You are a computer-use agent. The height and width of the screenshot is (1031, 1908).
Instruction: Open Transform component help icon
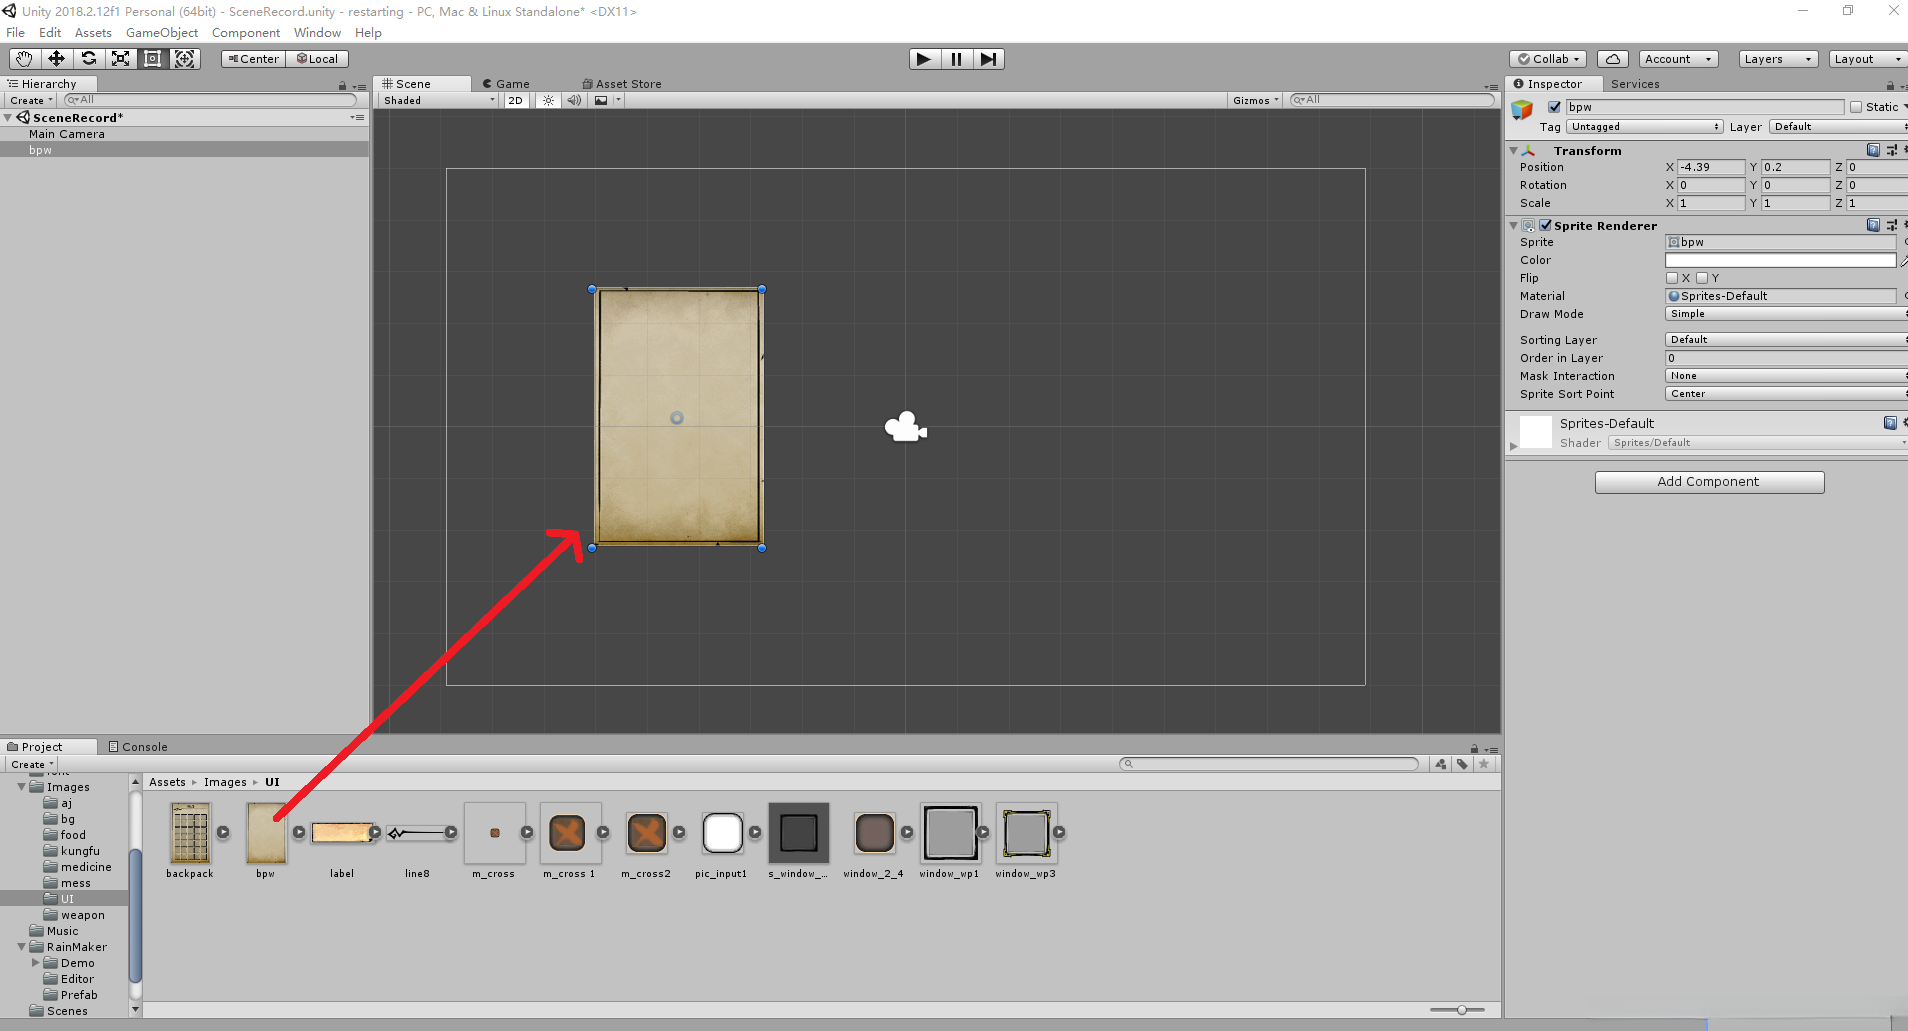click(x=1873, y=150)
